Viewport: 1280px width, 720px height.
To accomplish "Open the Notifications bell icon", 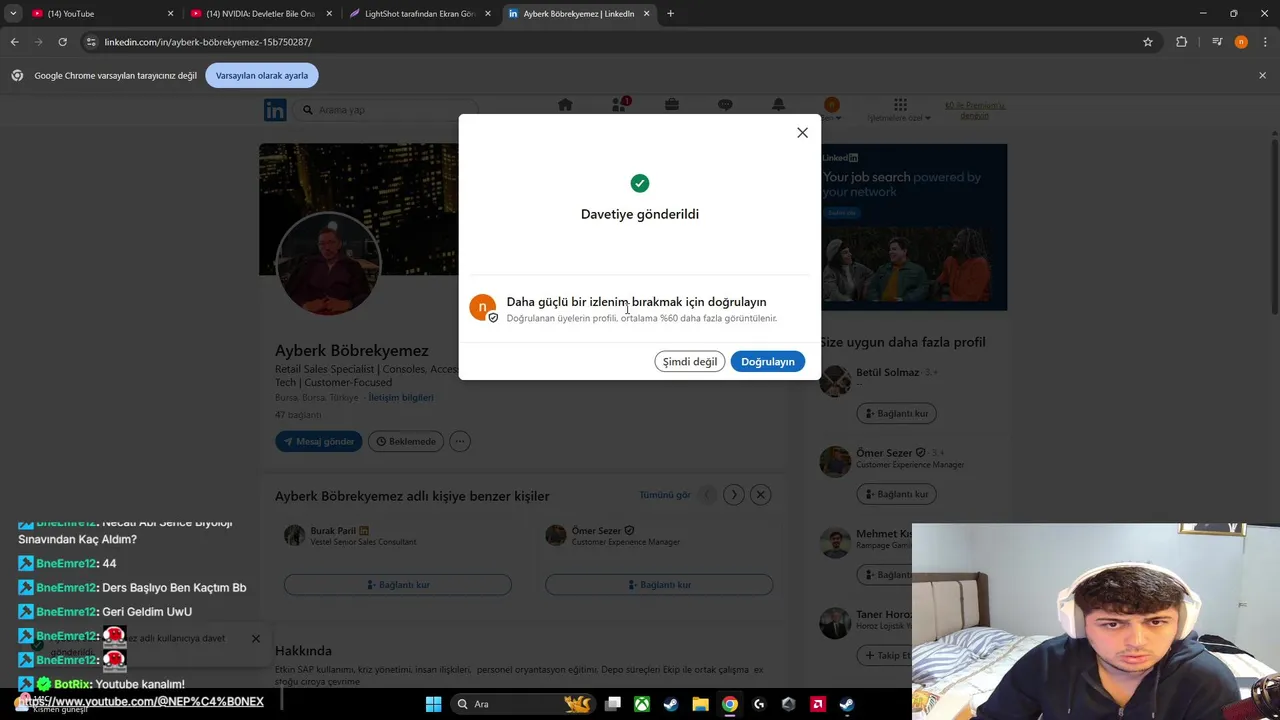I will pyautogui.click(x=778, y=106).
